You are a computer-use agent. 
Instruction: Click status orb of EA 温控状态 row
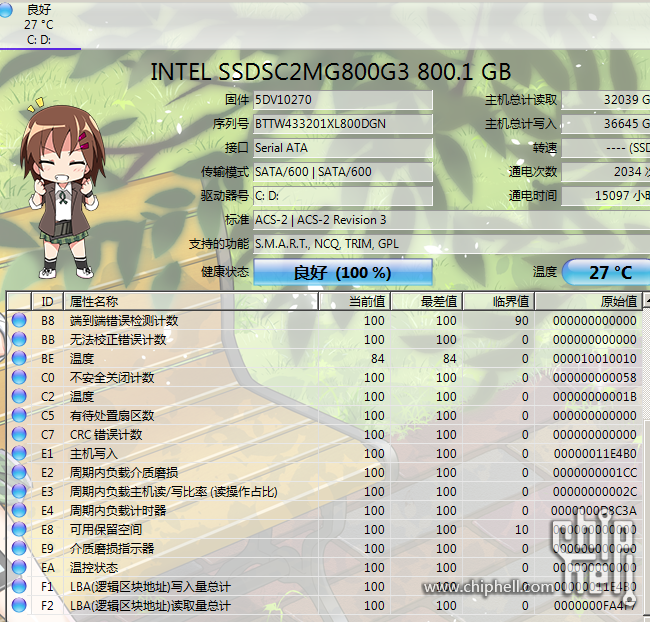[19, 568]
